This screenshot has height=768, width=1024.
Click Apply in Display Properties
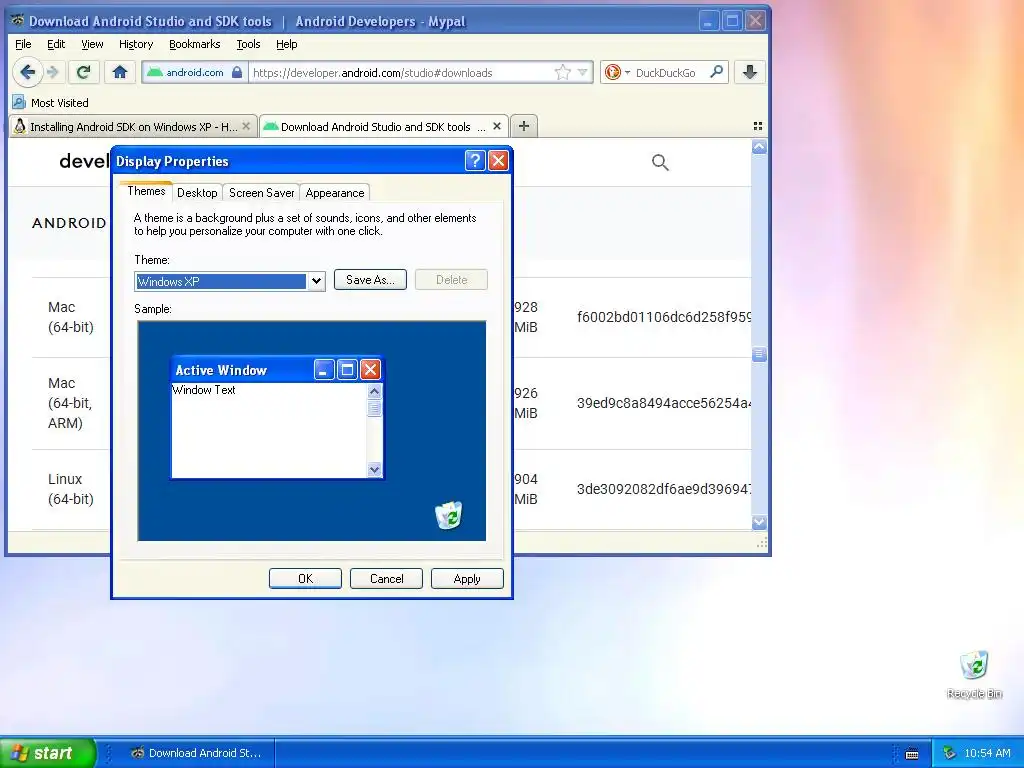[467, 579]
